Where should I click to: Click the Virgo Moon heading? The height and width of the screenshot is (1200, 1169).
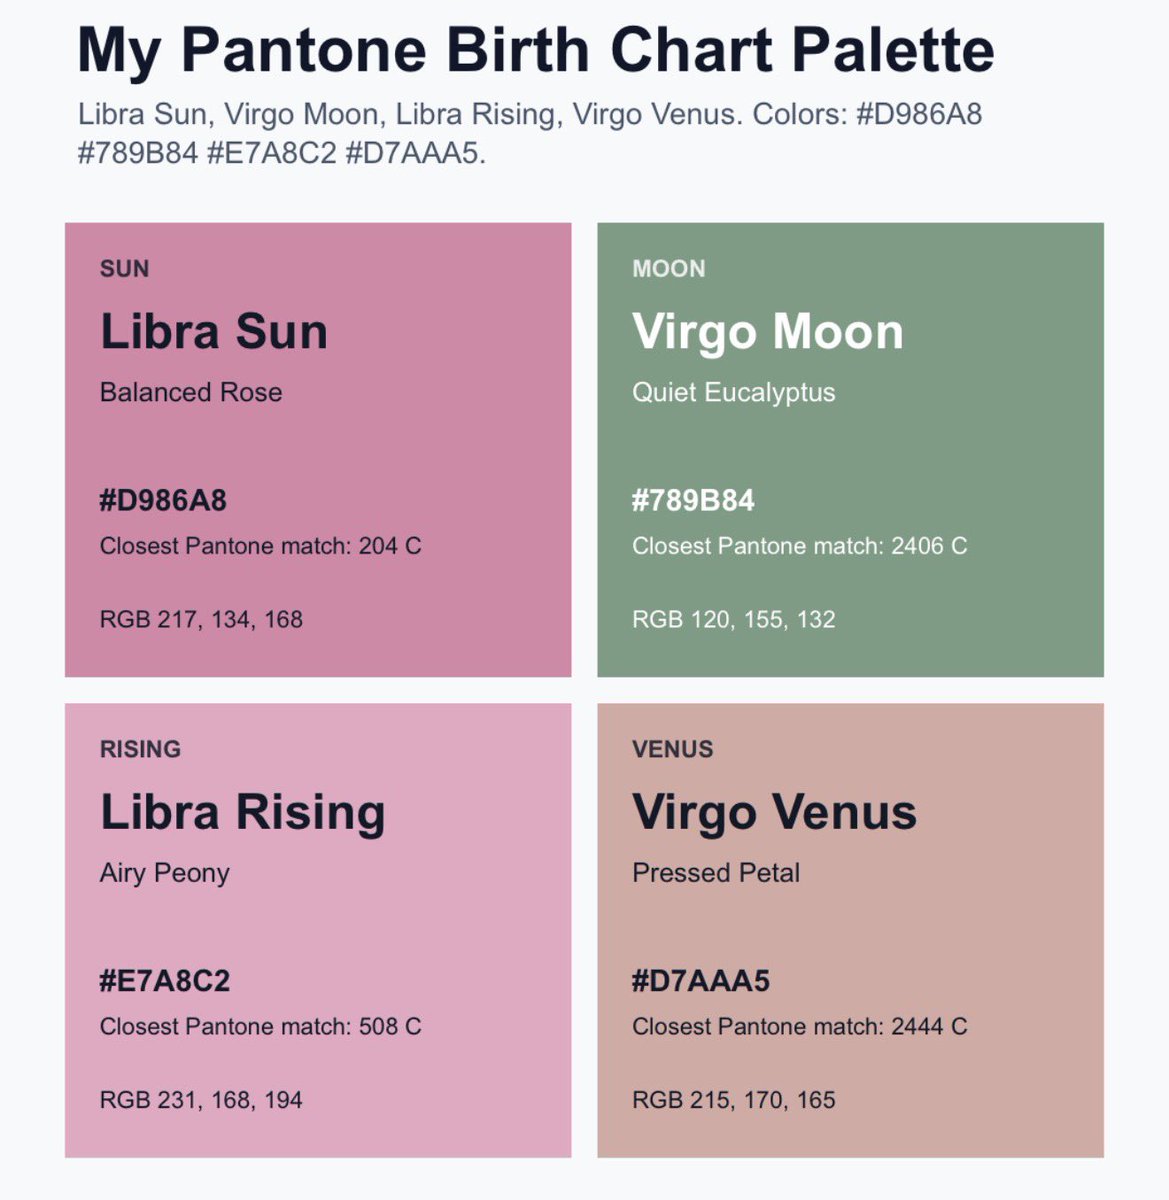pos(768,331)
